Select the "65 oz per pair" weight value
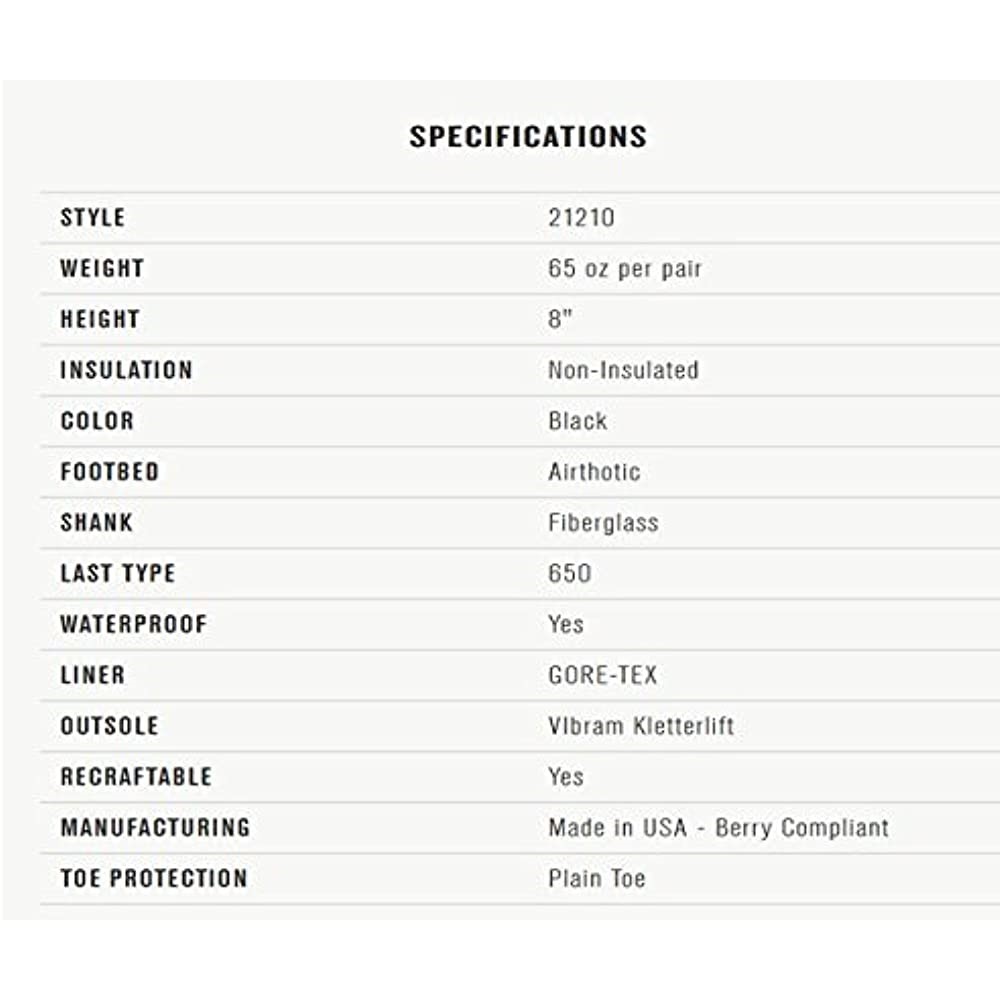 tap(625, 269)
